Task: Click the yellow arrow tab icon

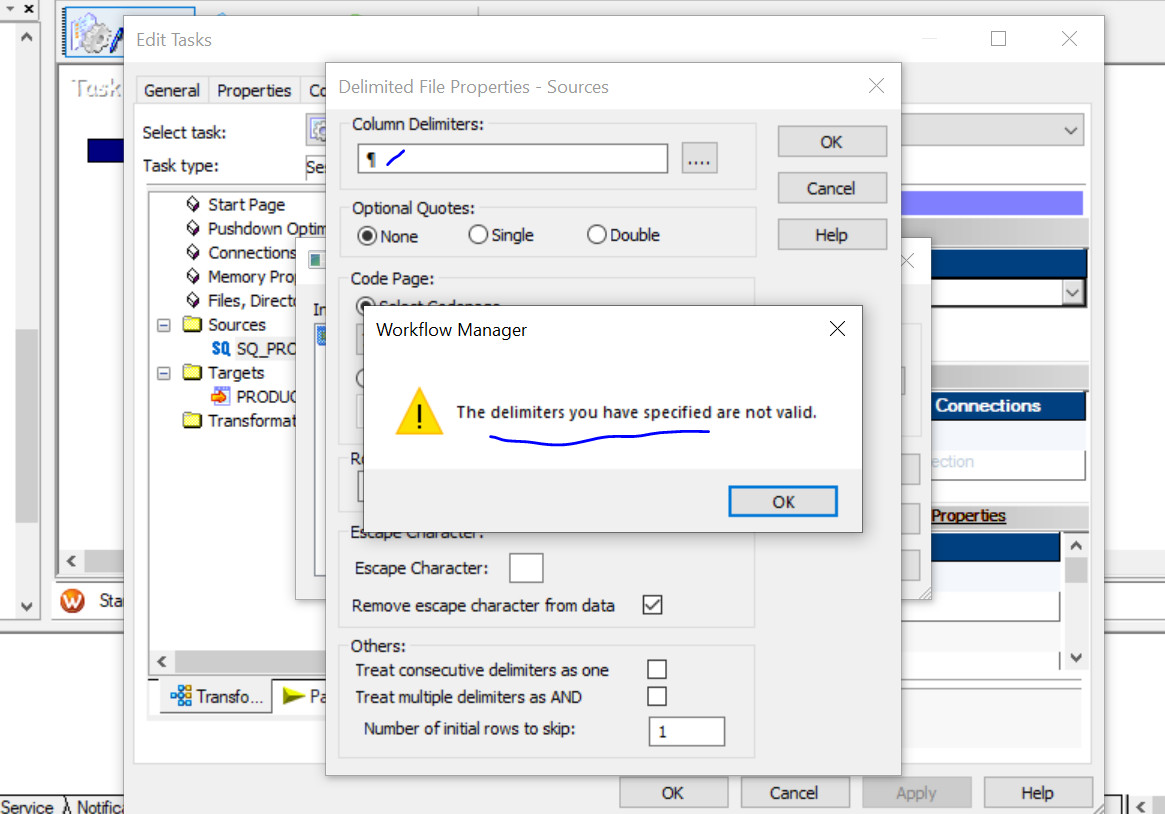Action: 294,696
